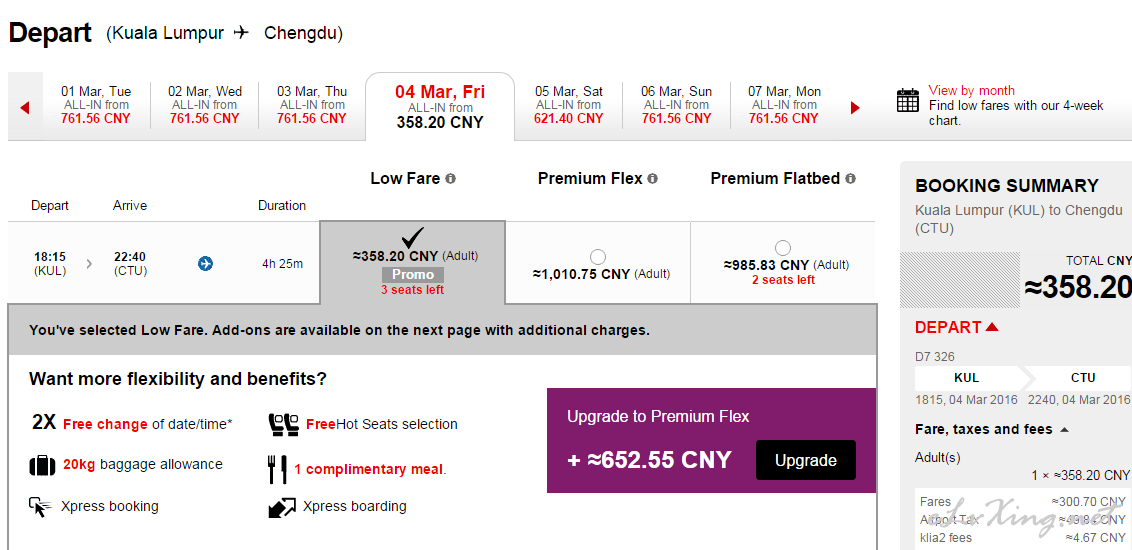This screenshot has width=1132, height=550.
Task: Click the blue flight details icon
Action: tap(205, 264)
